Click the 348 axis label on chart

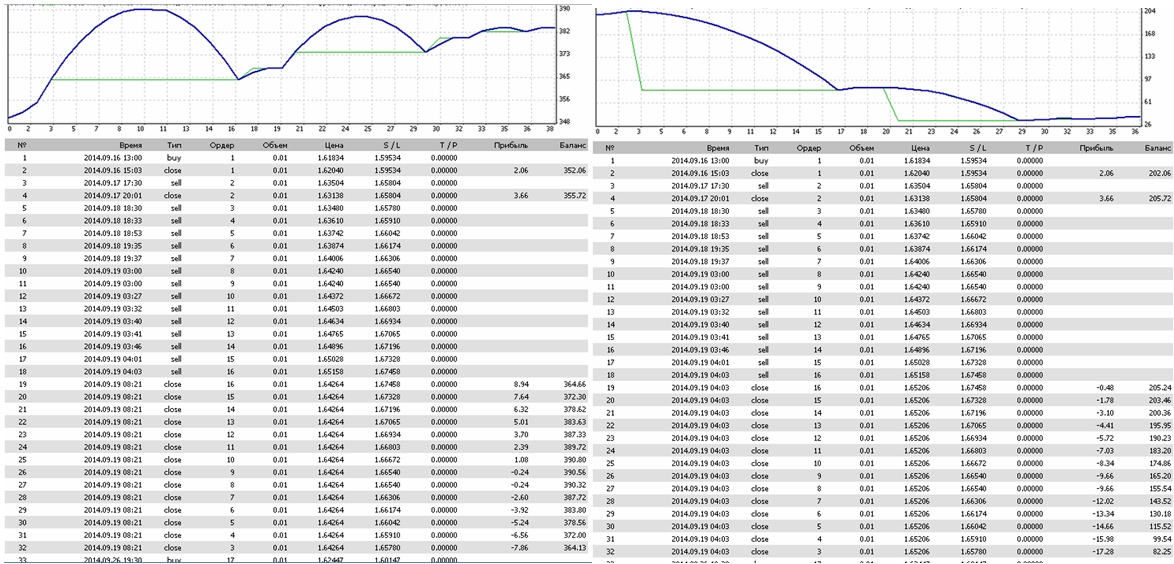[x=565, y=122]
